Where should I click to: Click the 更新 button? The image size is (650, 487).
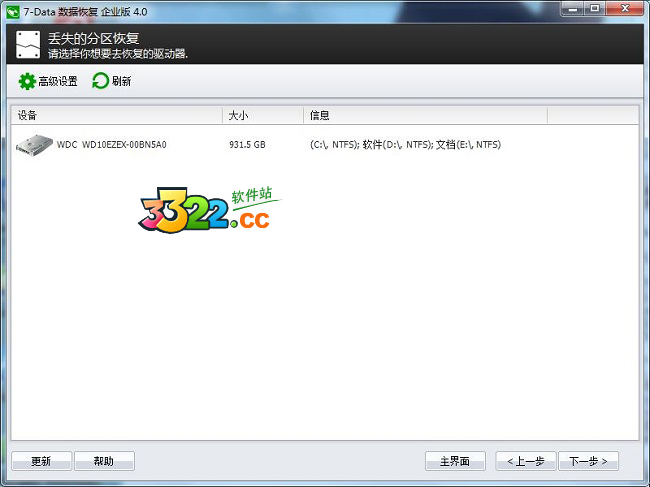(41, 461)
